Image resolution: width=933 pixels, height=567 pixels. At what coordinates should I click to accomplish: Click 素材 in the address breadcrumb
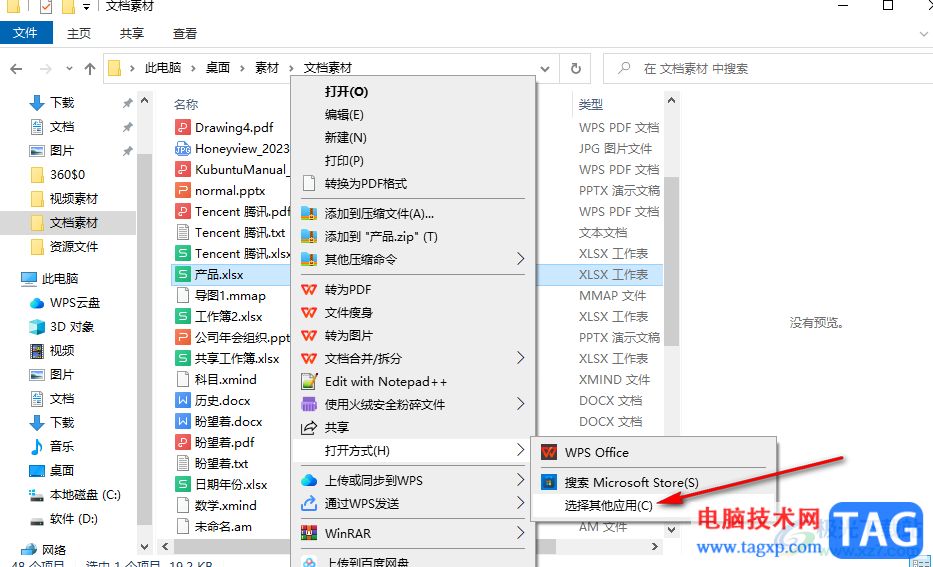267,68
